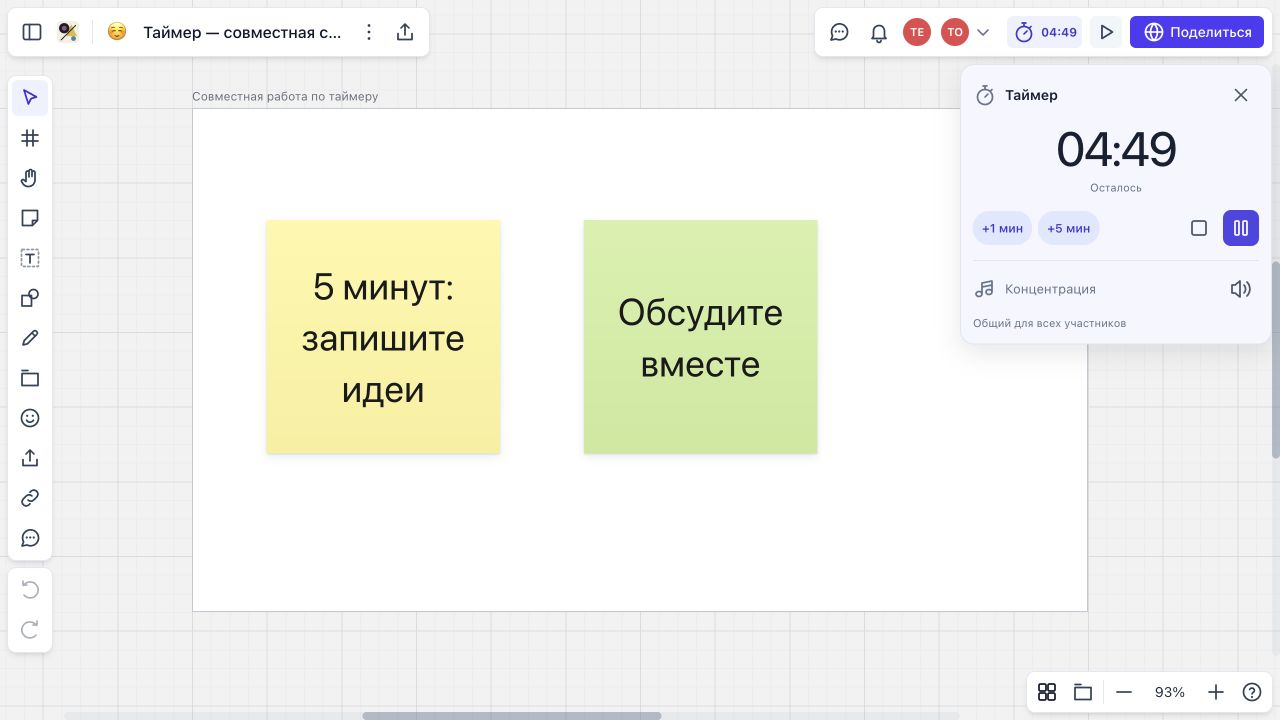This screenshot has width=1280, height=720.
Task: Toggle the timer sound speaker icon
Action: tap(1241, 289)
